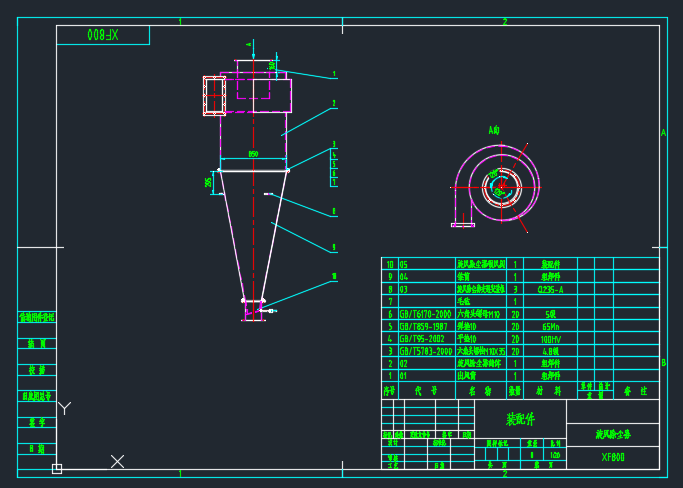This screenshot has height=488, width=683.
Task: Select the GB/T6170-2000 code cell
Action: pyautogui.click(x=425, y=314)
